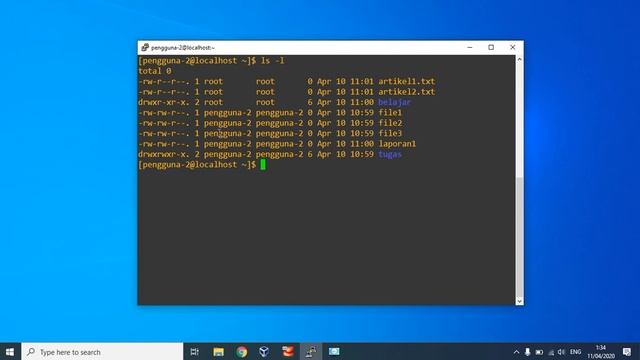Open the Action Center notifications icon
This screenshot has width=640, height=360.
pyautogui.click(x=627, y=352)
